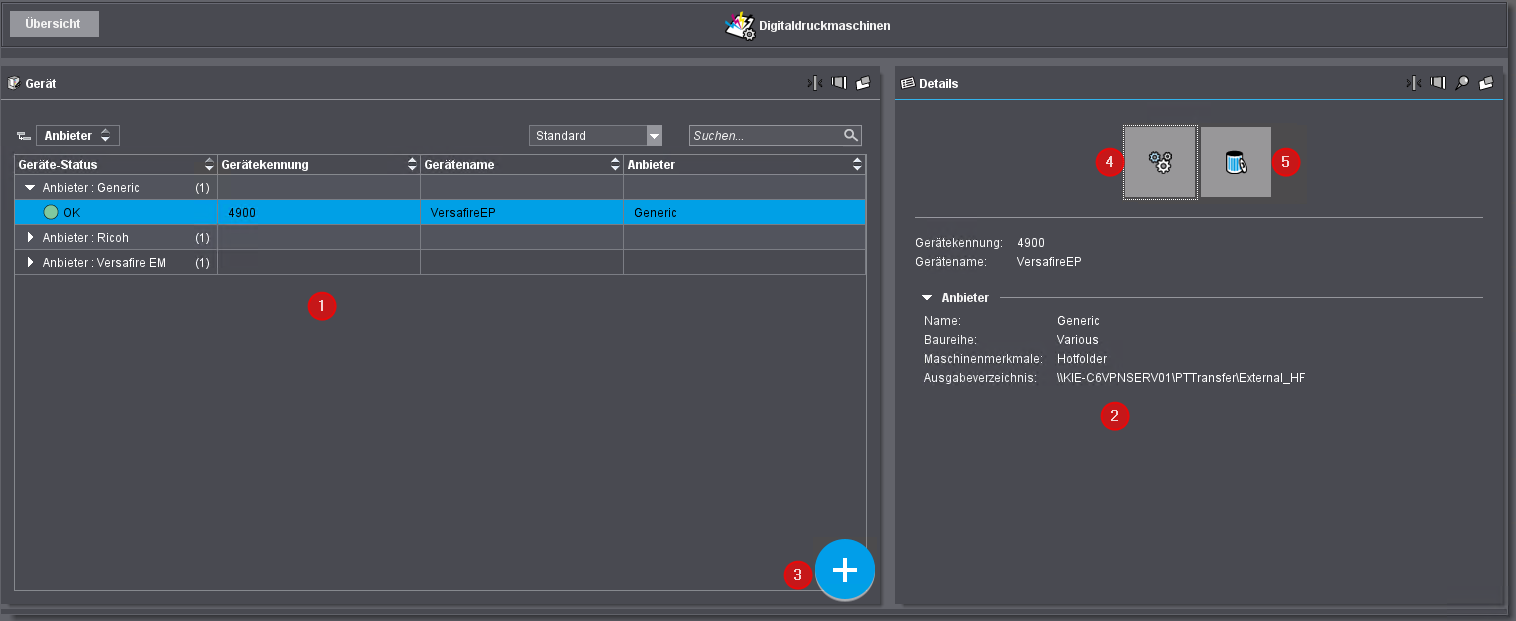Click the Gerätekennung value 4900 in Details
The height and width of the screenshot is (621, 1516).
click(x=1030, y=243)
